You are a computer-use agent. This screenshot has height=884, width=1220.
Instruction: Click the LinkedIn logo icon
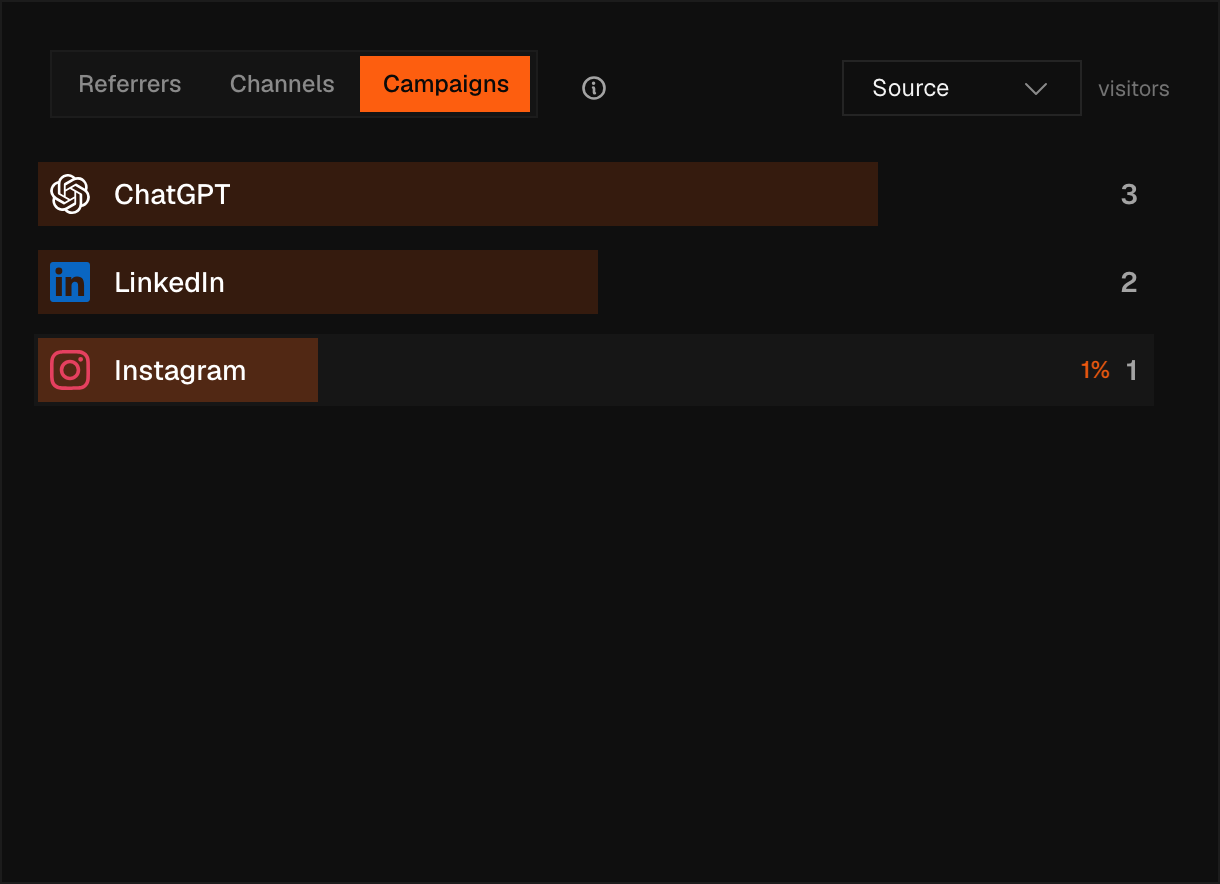[70, 282]
